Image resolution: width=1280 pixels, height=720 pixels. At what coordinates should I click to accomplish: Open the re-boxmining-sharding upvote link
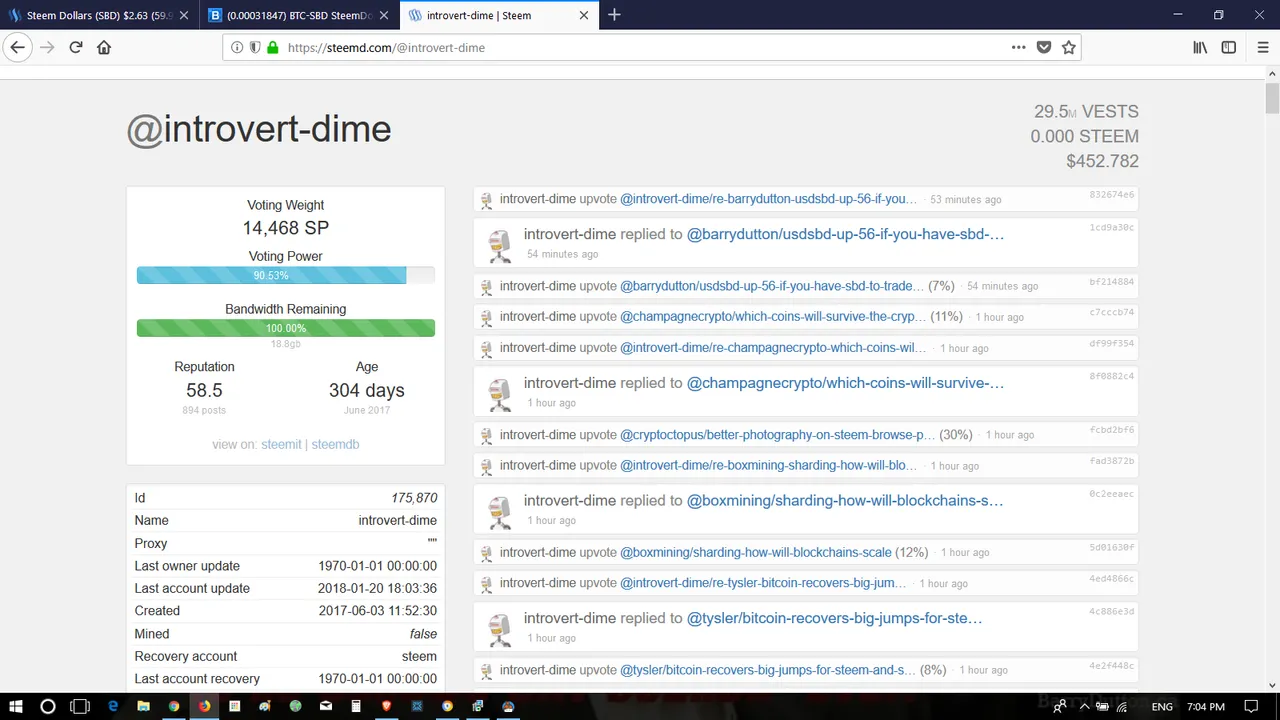point(768,465)
